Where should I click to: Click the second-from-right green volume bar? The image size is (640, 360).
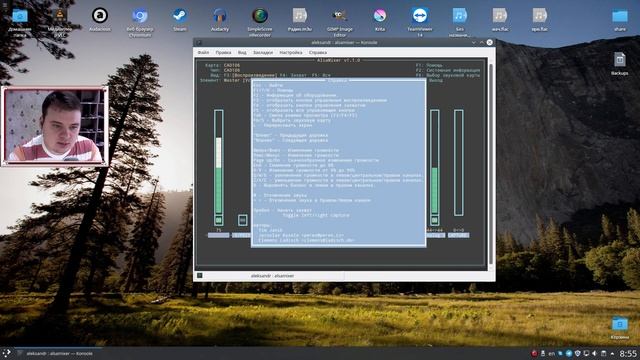point(435,162)
